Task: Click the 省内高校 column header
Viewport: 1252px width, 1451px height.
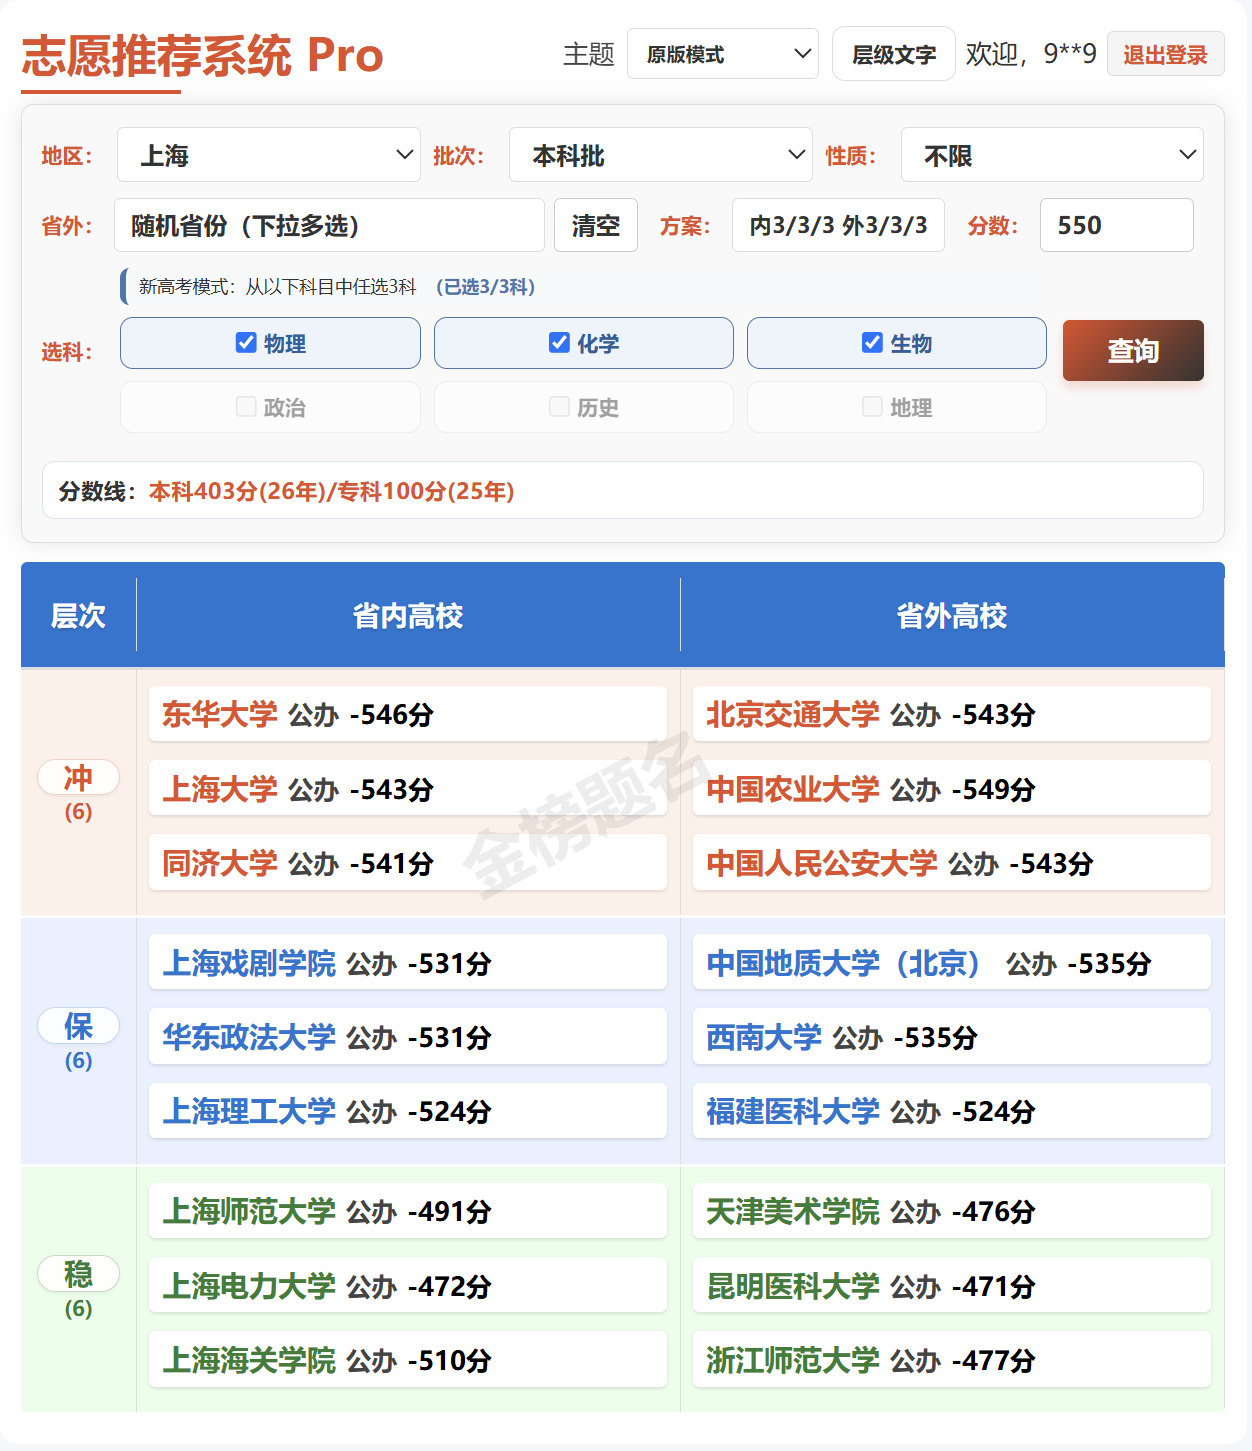Action: (408, 616)
